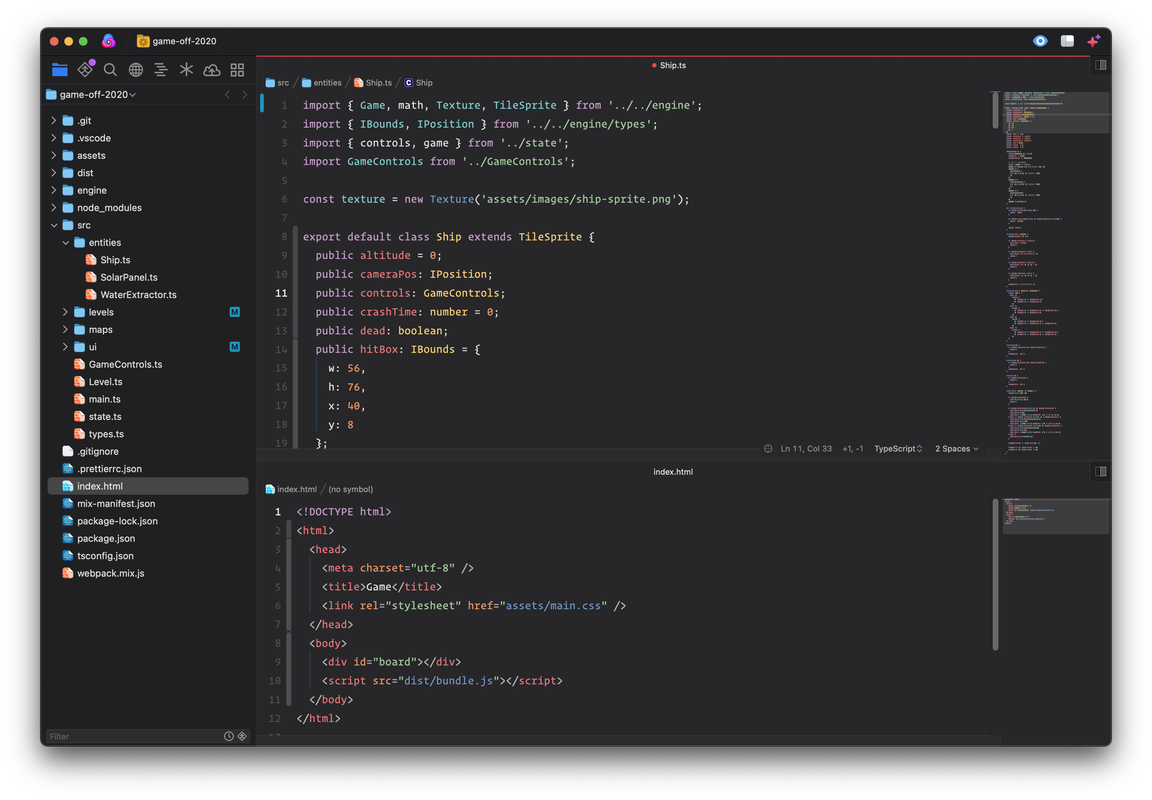Click the Ship.ts editor vertical scrollbar
The image size is (1152, 800).
tap(996, 110)
